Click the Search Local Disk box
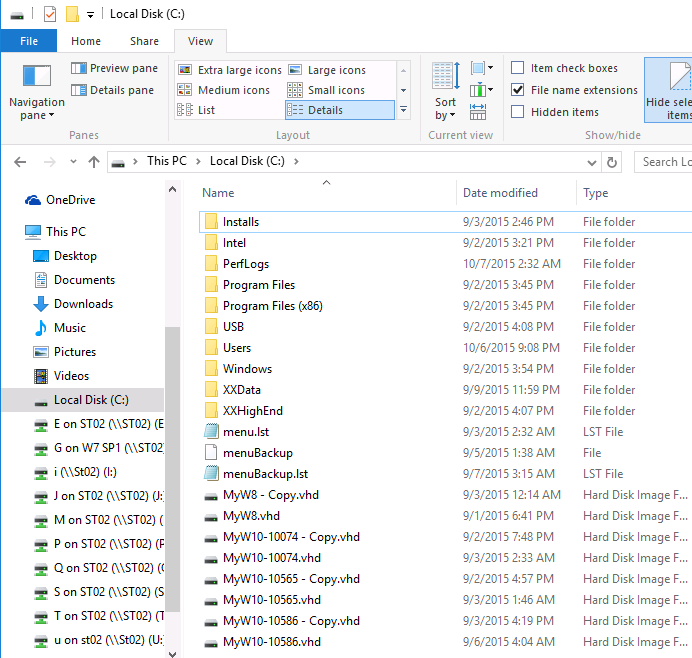This screenshot has width=692, height=658. (x=663, y=162)
